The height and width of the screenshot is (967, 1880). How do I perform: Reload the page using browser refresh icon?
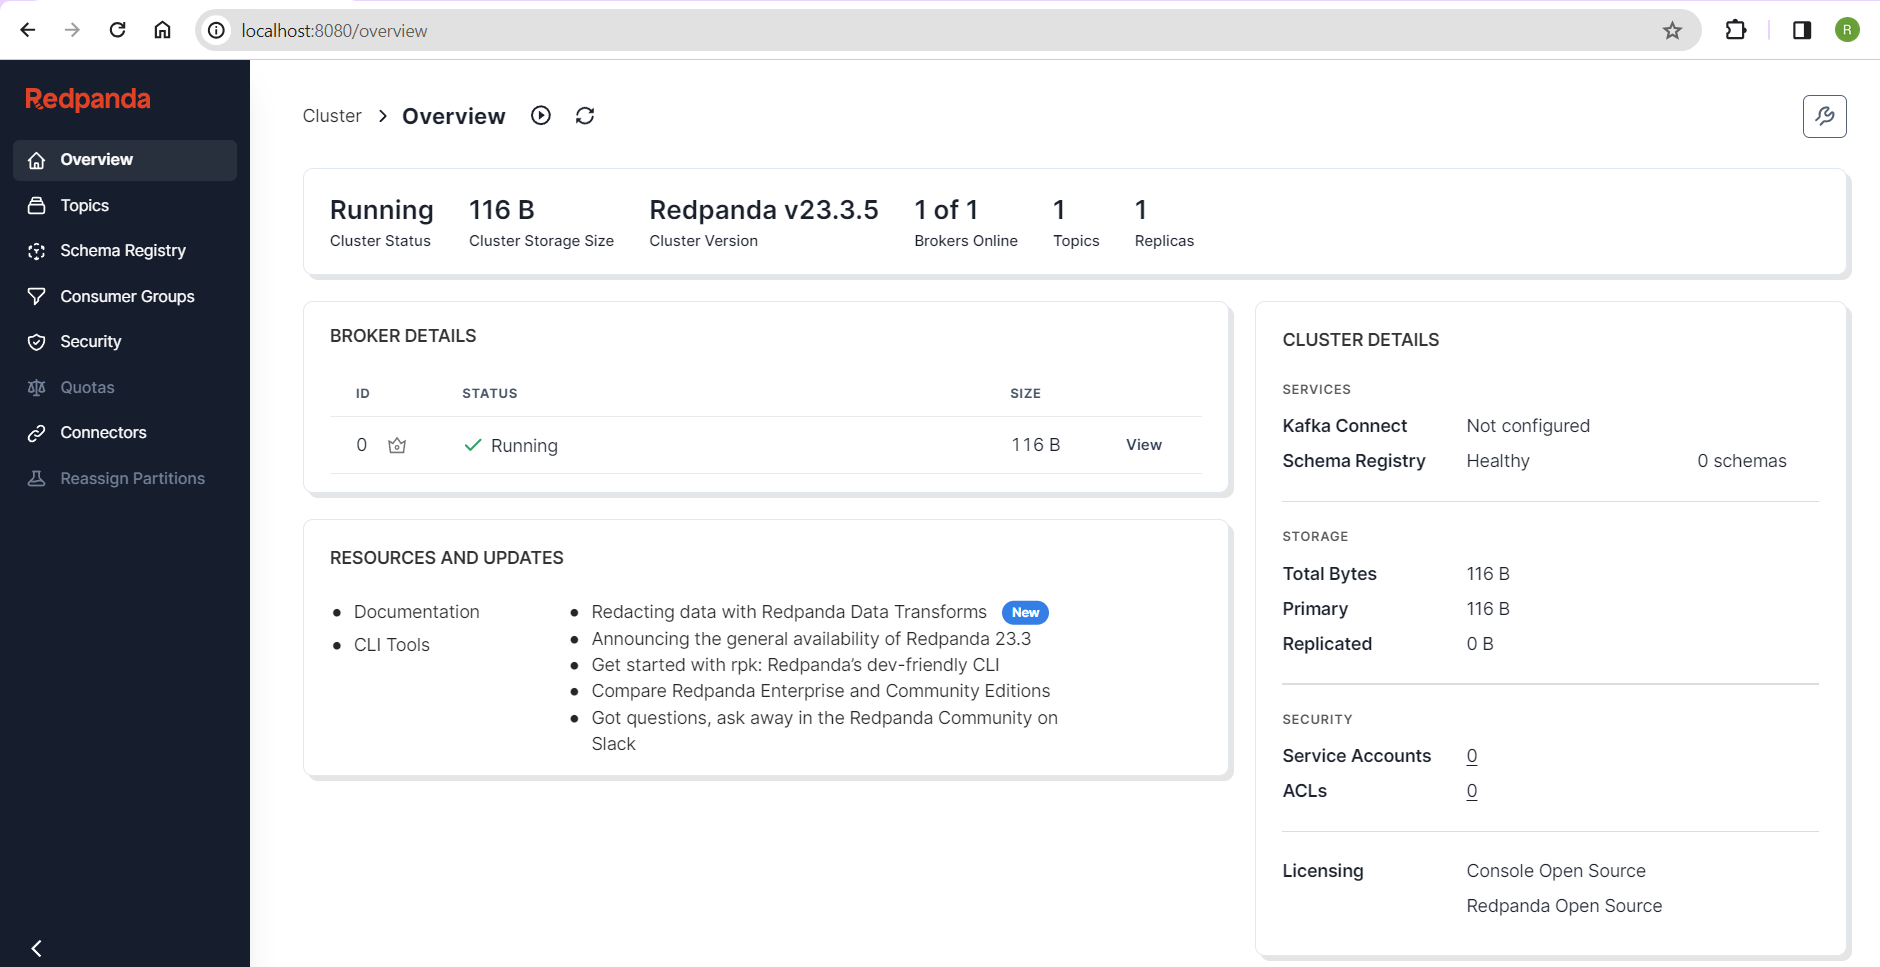(117, 30)
